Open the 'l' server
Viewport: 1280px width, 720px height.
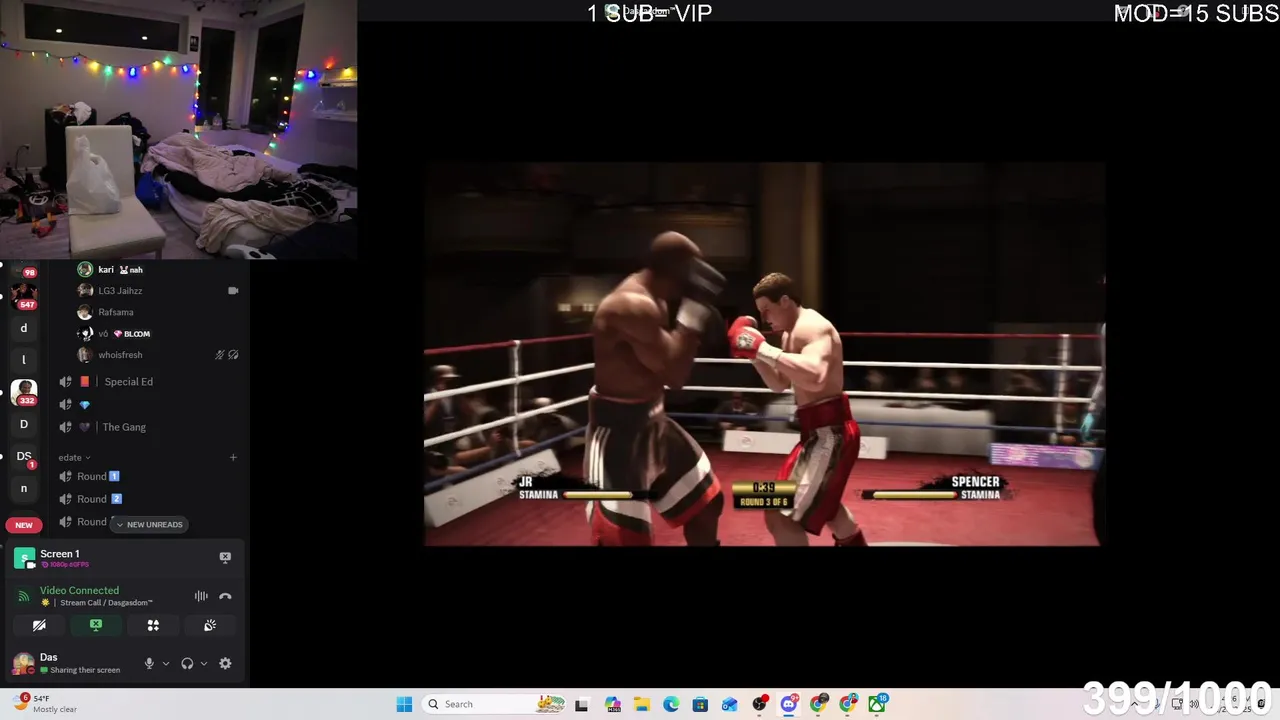[24, 360]
